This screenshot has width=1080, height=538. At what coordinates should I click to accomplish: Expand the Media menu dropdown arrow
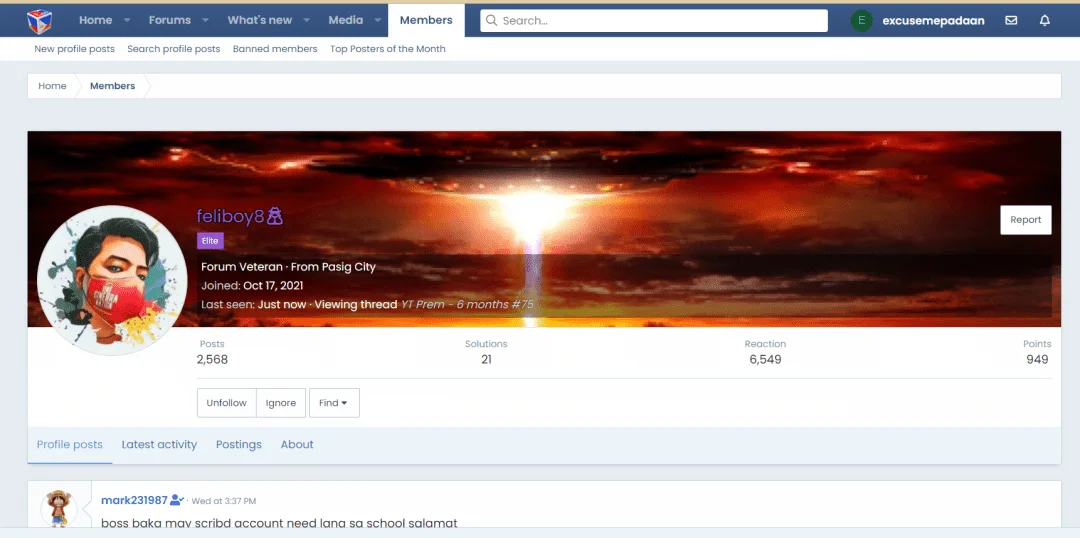coord(377,21)
